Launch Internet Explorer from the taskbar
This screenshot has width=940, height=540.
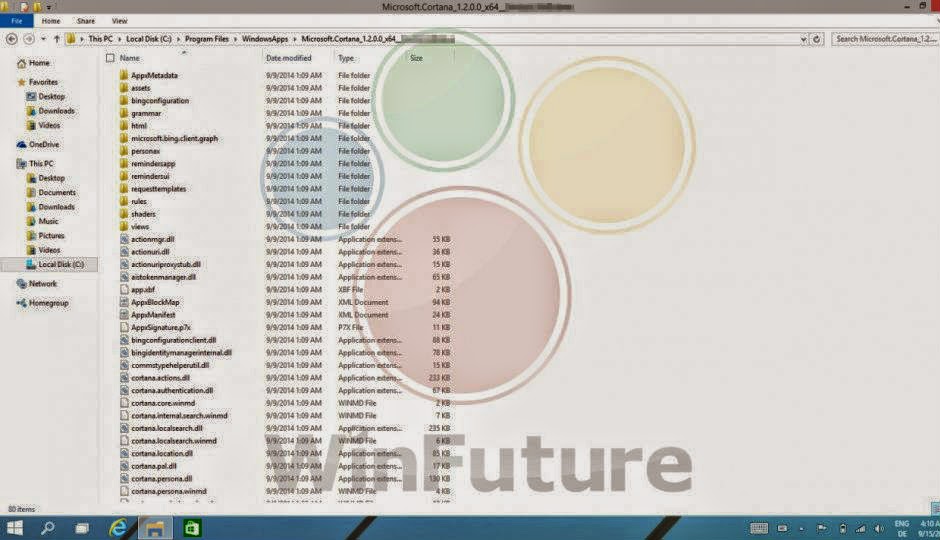click(118, 528)
